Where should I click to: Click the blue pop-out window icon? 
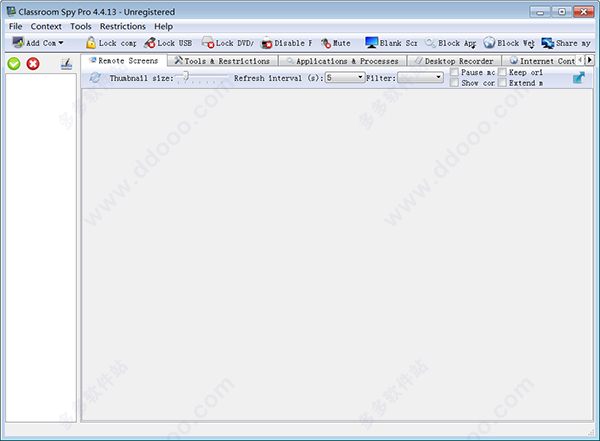(579, 78)
